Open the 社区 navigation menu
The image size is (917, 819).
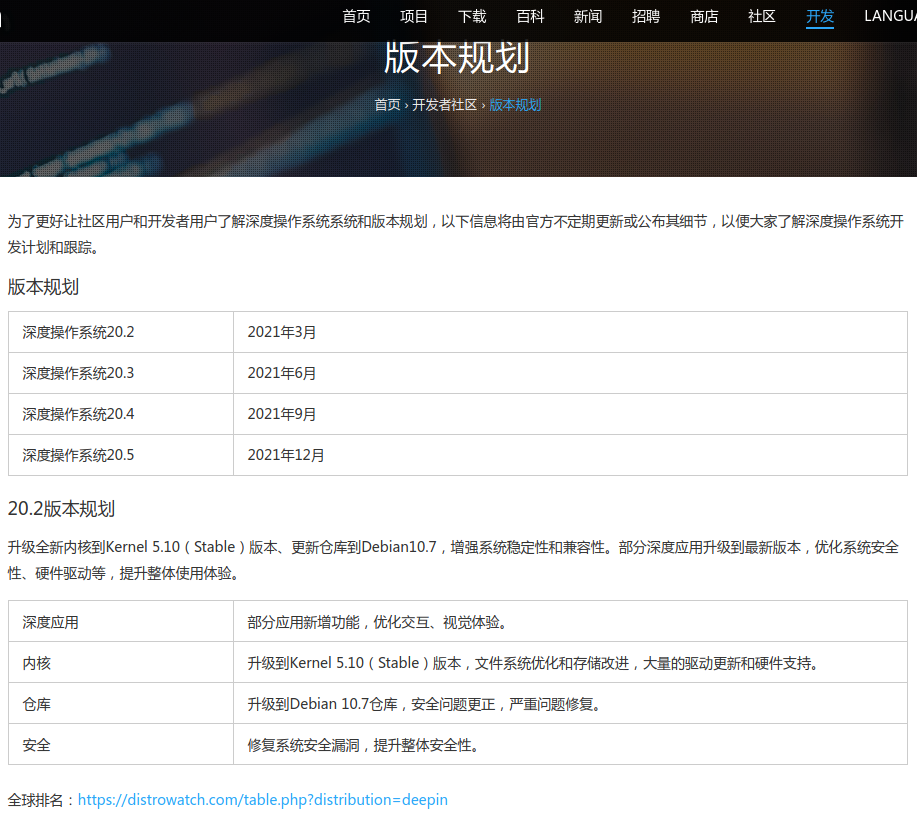[762, 16]
